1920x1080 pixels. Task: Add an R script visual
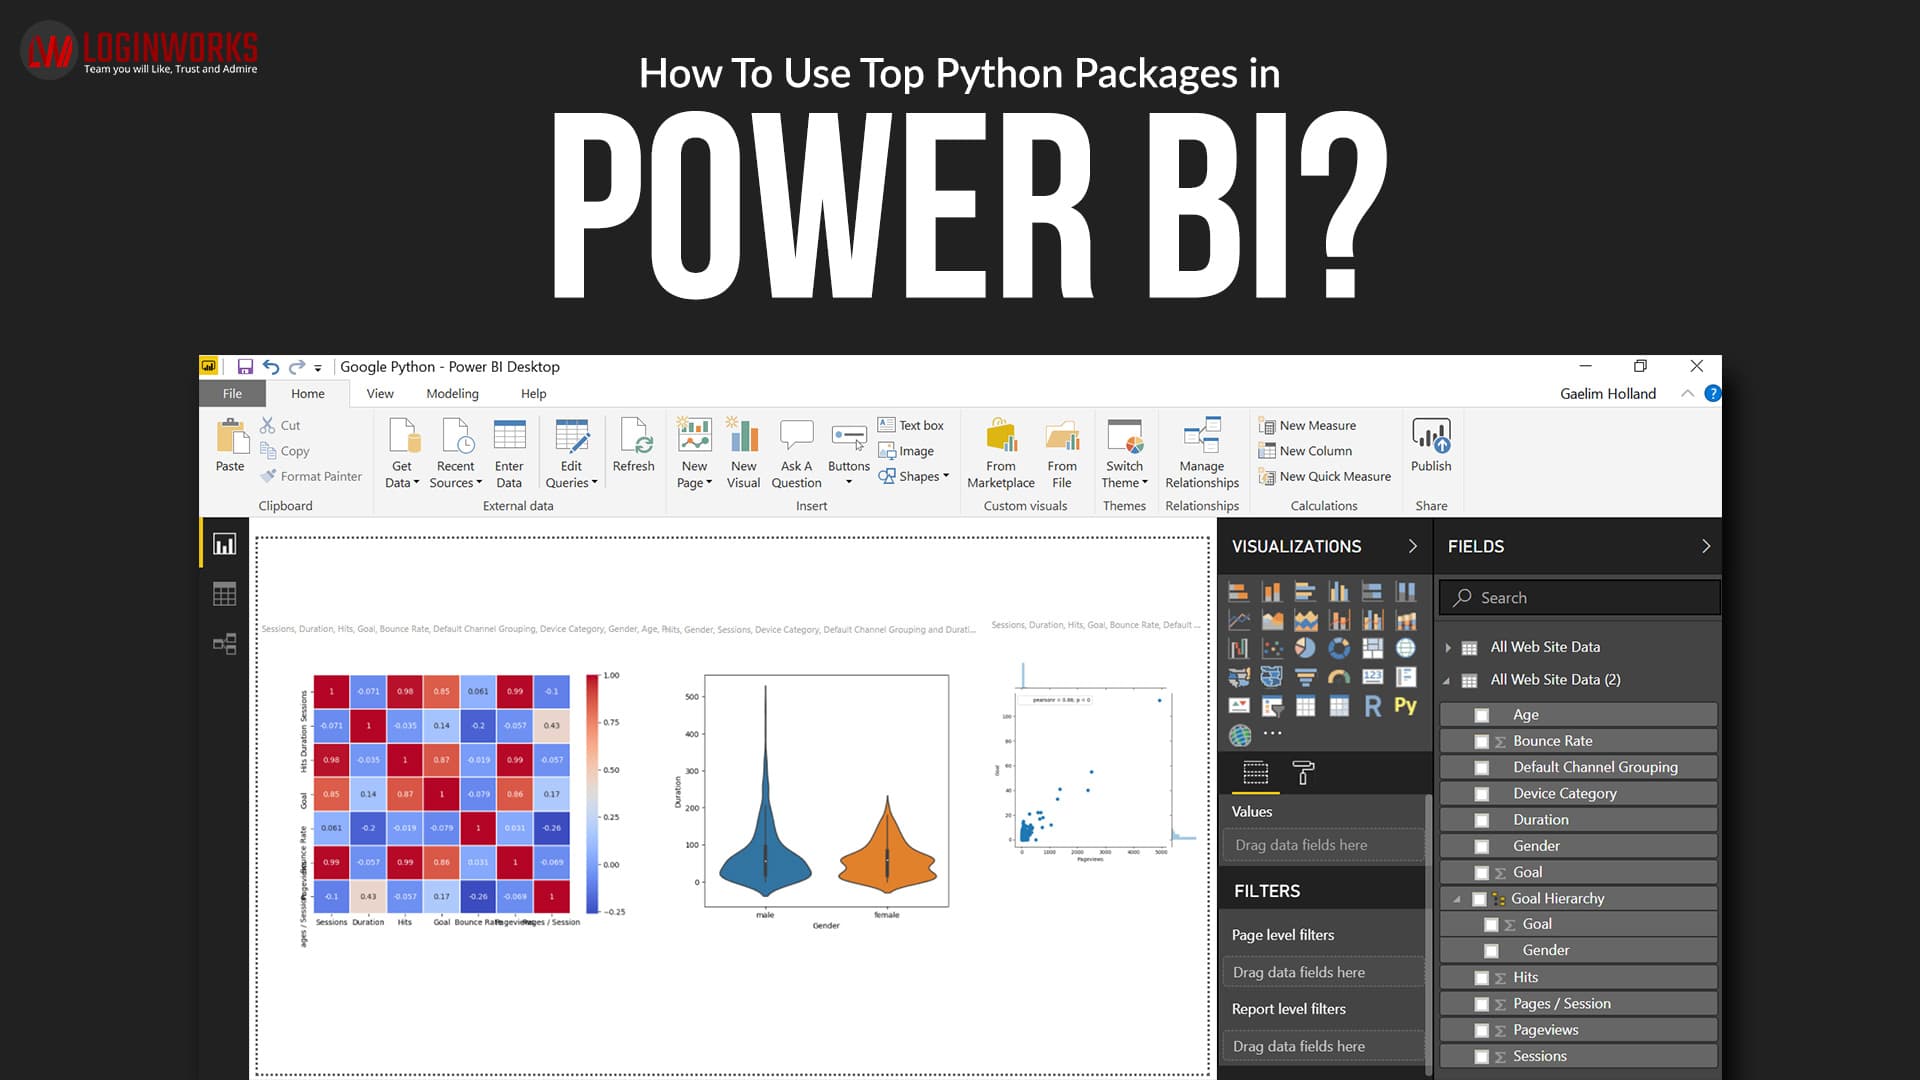[1372, 705]
